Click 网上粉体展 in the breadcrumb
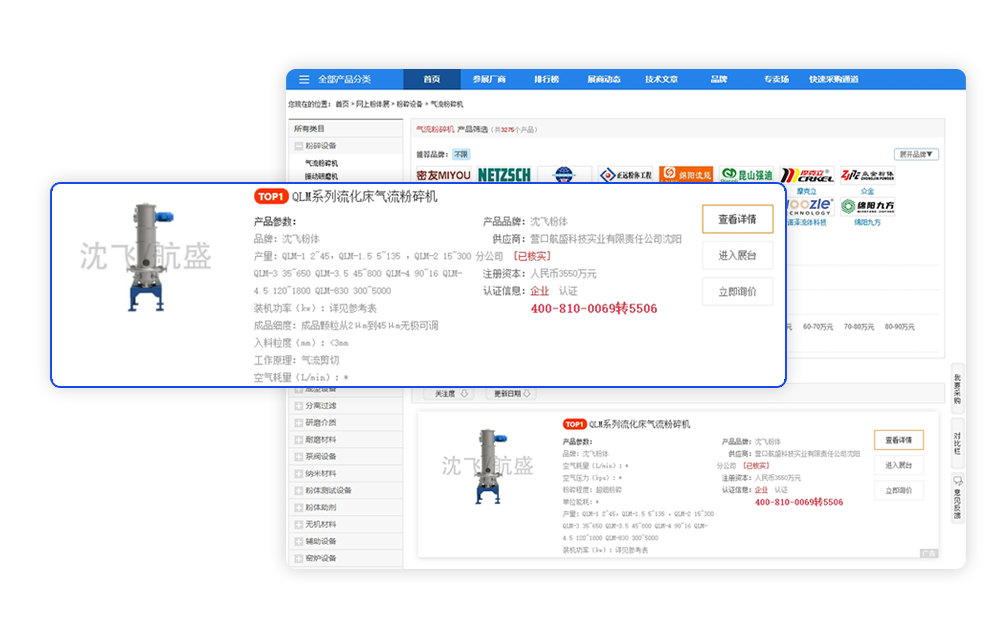The height and width of the screenshot is (643, 994). tap(373, 104)
